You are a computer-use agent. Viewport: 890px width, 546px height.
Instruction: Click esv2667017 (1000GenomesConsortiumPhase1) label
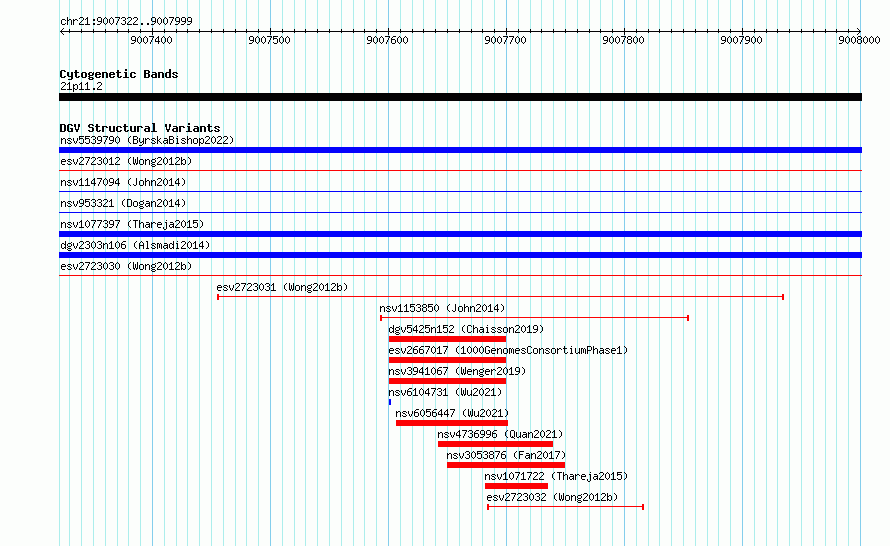pyautogui.click(x=508, y=350)
